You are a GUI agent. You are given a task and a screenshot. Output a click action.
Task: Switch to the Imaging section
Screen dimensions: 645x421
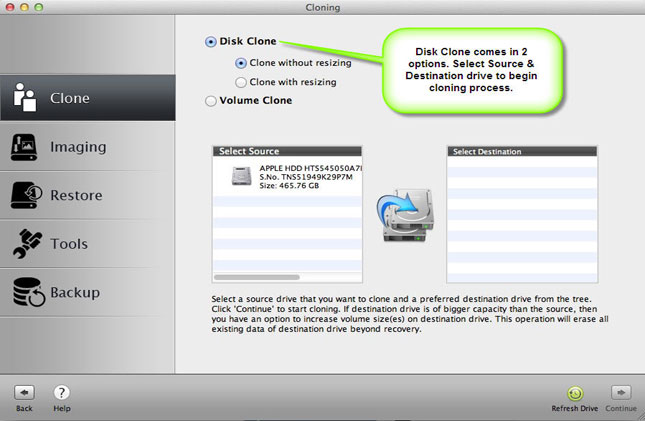(x=78, y=147)
